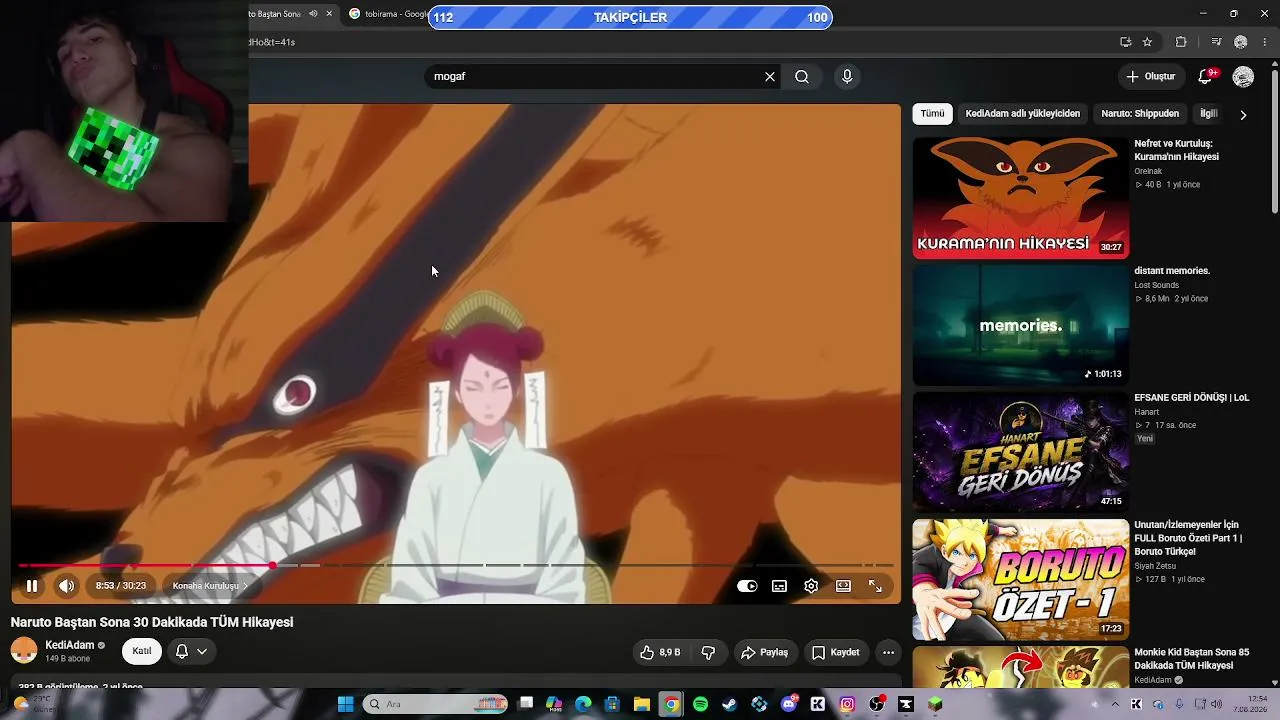This screenshot has width=1280, height=720.
Task: Open Steam from the taskbar
Action: click(x=729, y=704)
